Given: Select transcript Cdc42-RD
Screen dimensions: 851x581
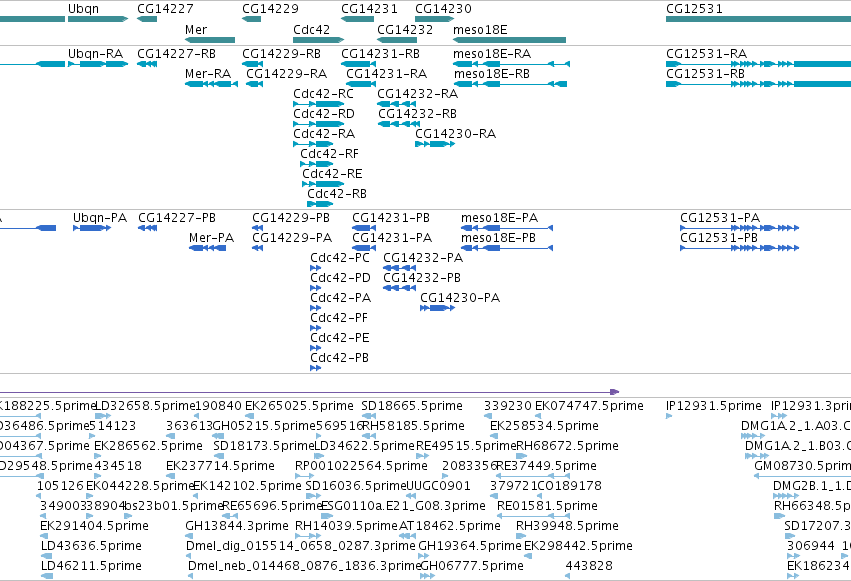Looking at the screenshot, I should tap(319, 124).
